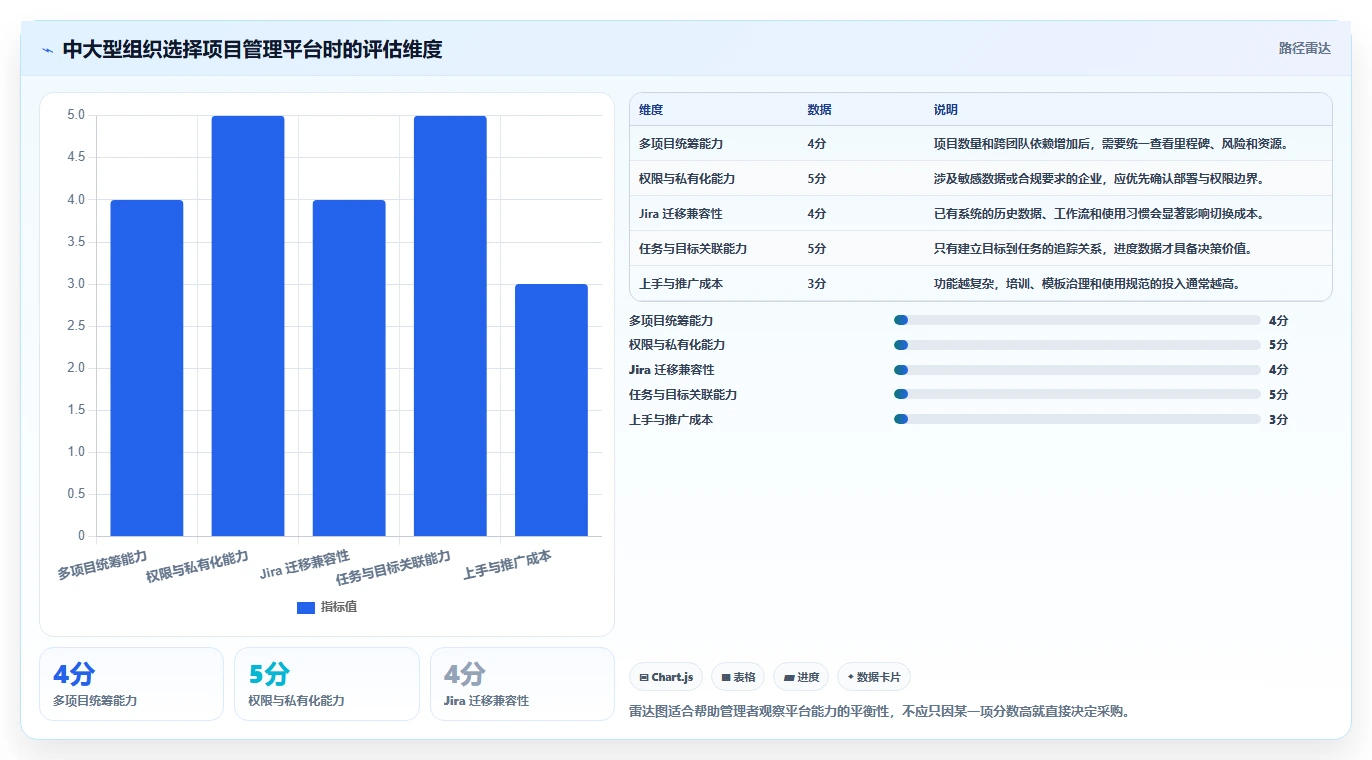Click the 进度 tag chip
This screenshot has width=1372, height=760.
tap(801, 677)
